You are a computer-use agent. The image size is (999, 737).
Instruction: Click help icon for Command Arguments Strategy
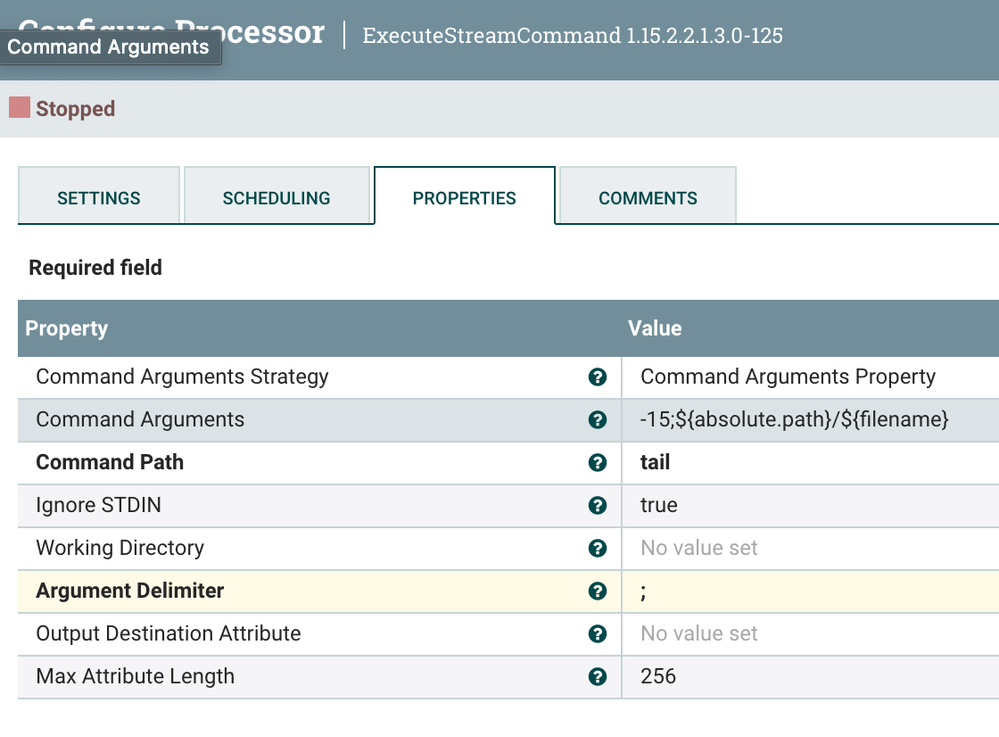597,377
